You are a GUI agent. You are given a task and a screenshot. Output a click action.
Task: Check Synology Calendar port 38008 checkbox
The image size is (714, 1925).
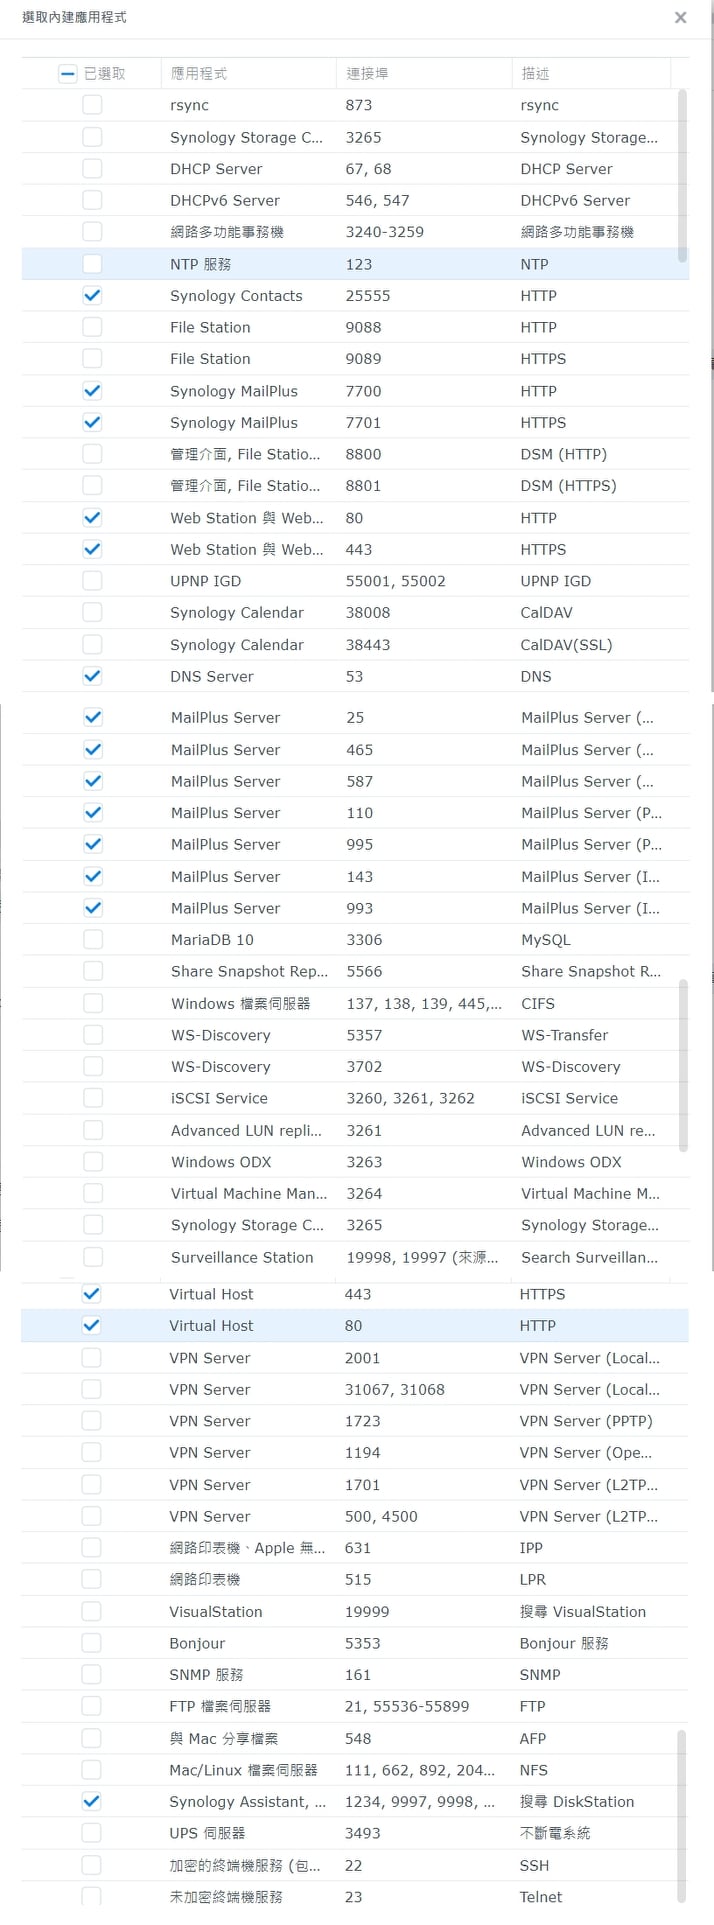click(x=92, y=612)
